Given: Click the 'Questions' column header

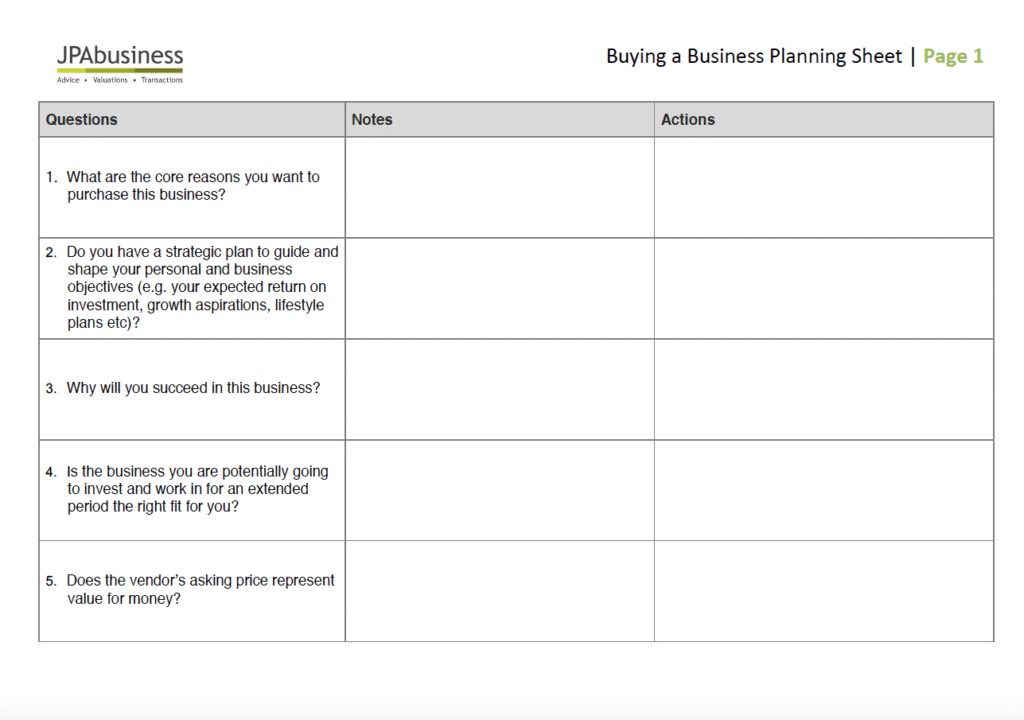Looking at the screenshot, I should click(192, 120).
